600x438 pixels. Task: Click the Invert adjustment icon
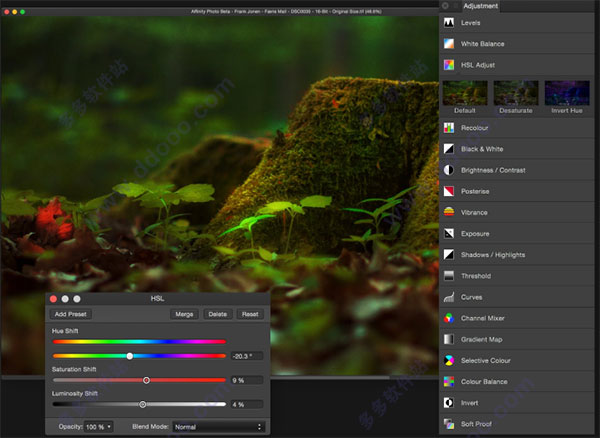tap(449, 402)
